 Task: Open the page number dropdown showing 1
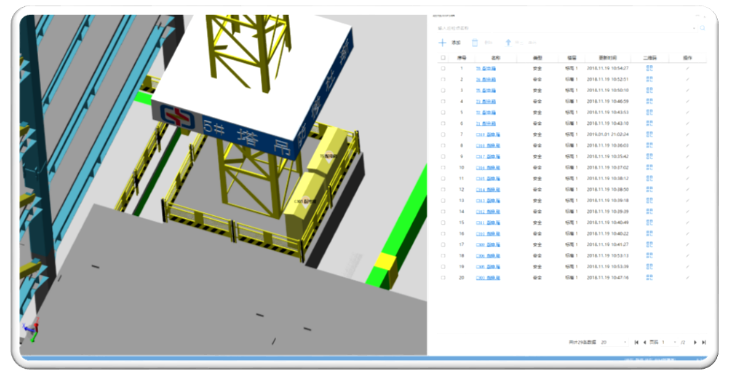[669, 342]
